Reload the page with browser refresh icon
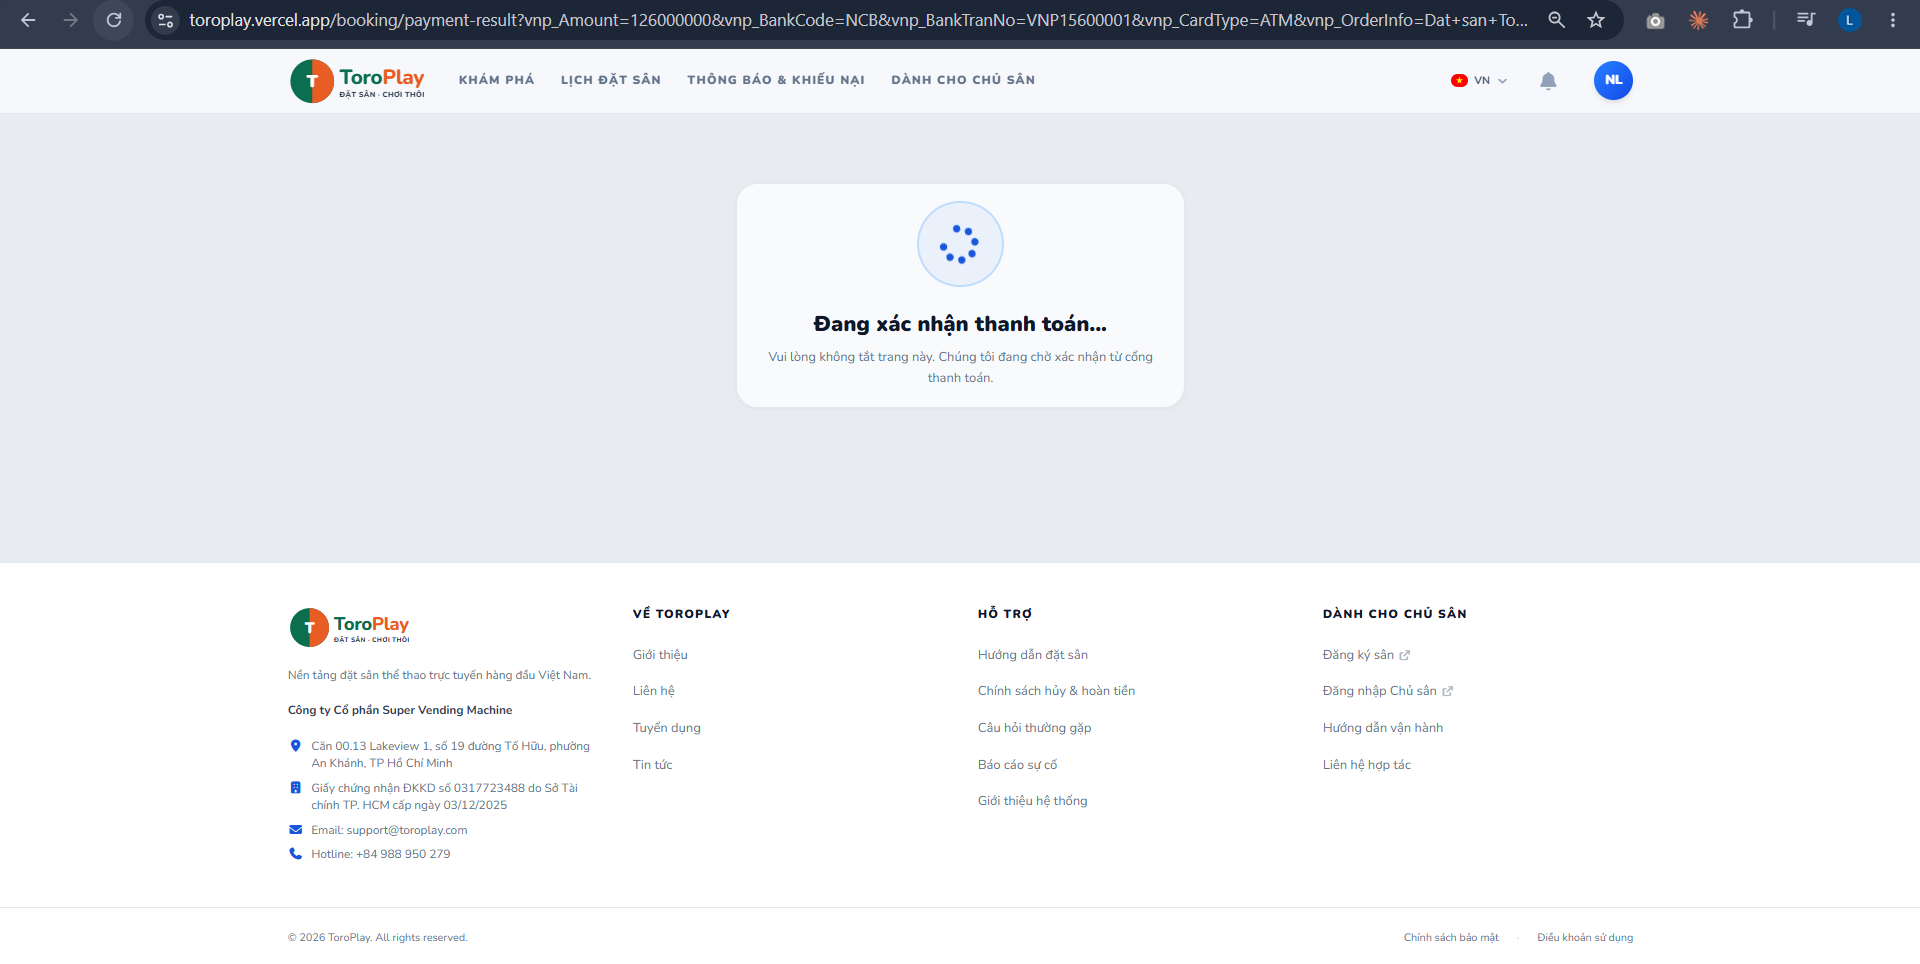The width and height of the screenshot is (1920, 964). pyautogui.click(x=114, y=20)
